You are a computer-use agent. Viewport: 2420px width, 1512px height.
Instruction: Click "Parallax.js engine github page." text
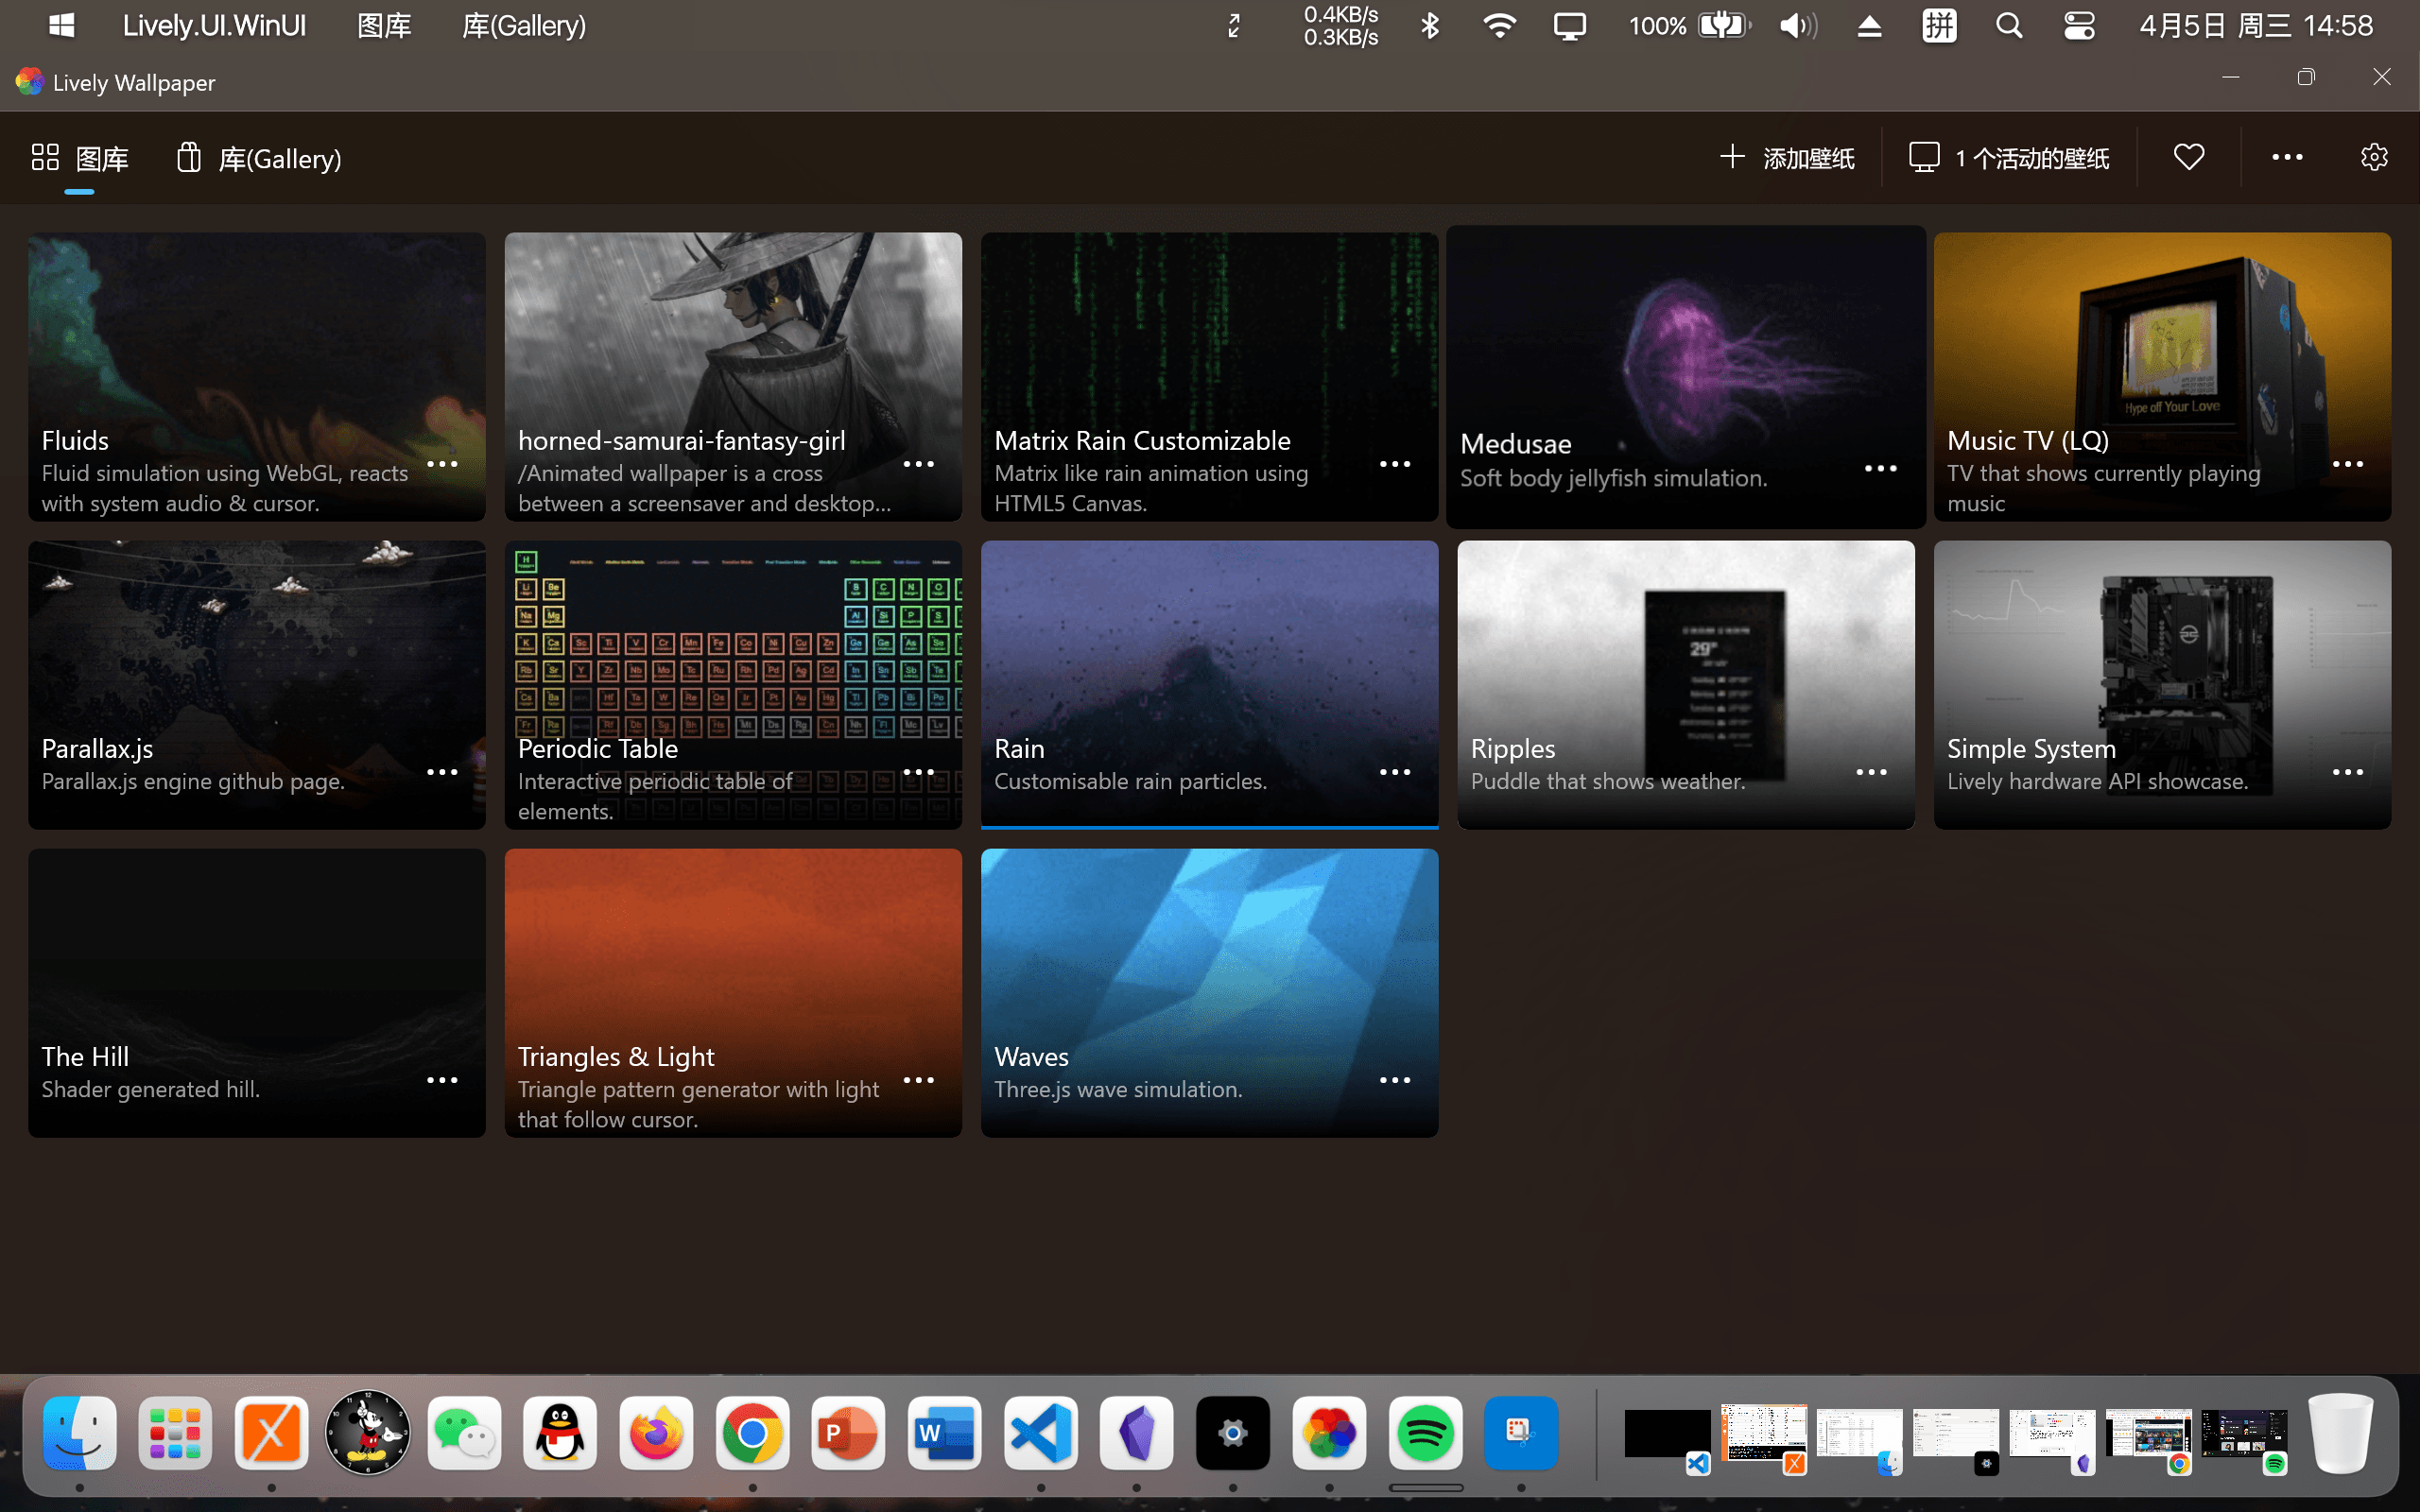point(193,781)
